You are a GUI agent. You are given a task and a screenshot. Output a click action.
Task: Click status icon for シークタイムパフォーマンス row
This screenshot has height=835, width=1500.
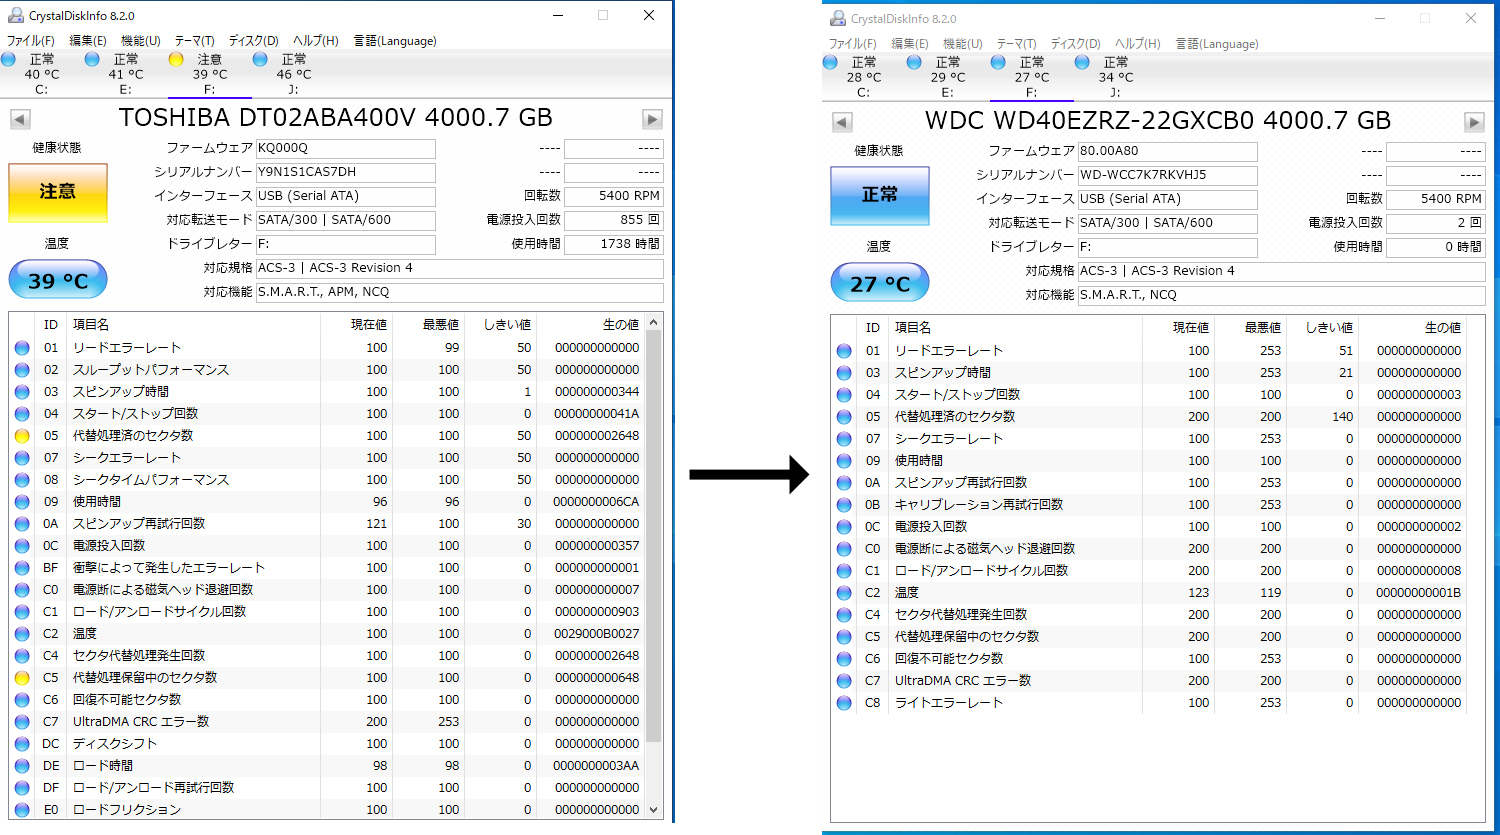coord(22,480)
